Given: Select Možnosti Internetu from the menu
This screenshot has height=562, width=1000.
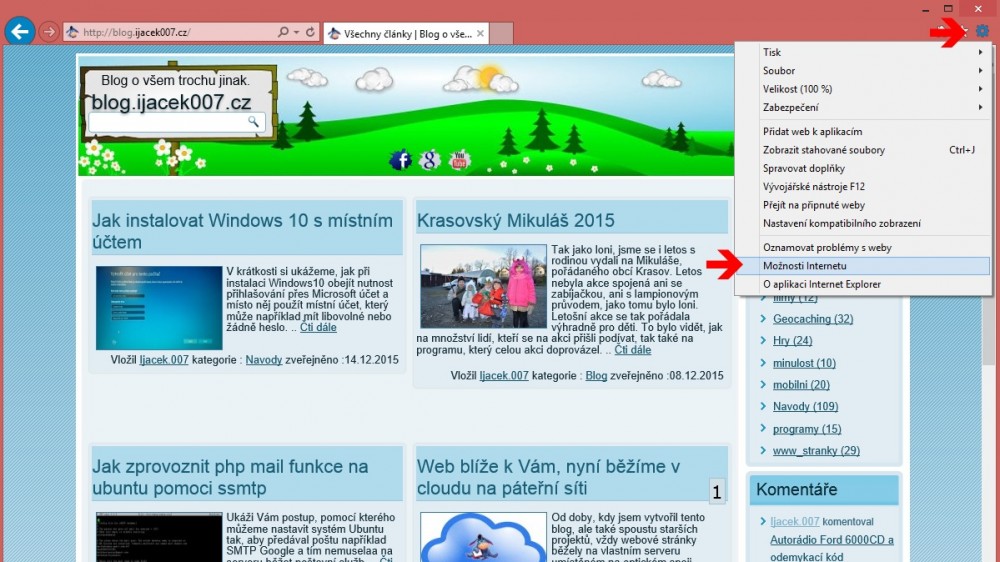Looking at the screenshot, I should (x=805, y=266).
